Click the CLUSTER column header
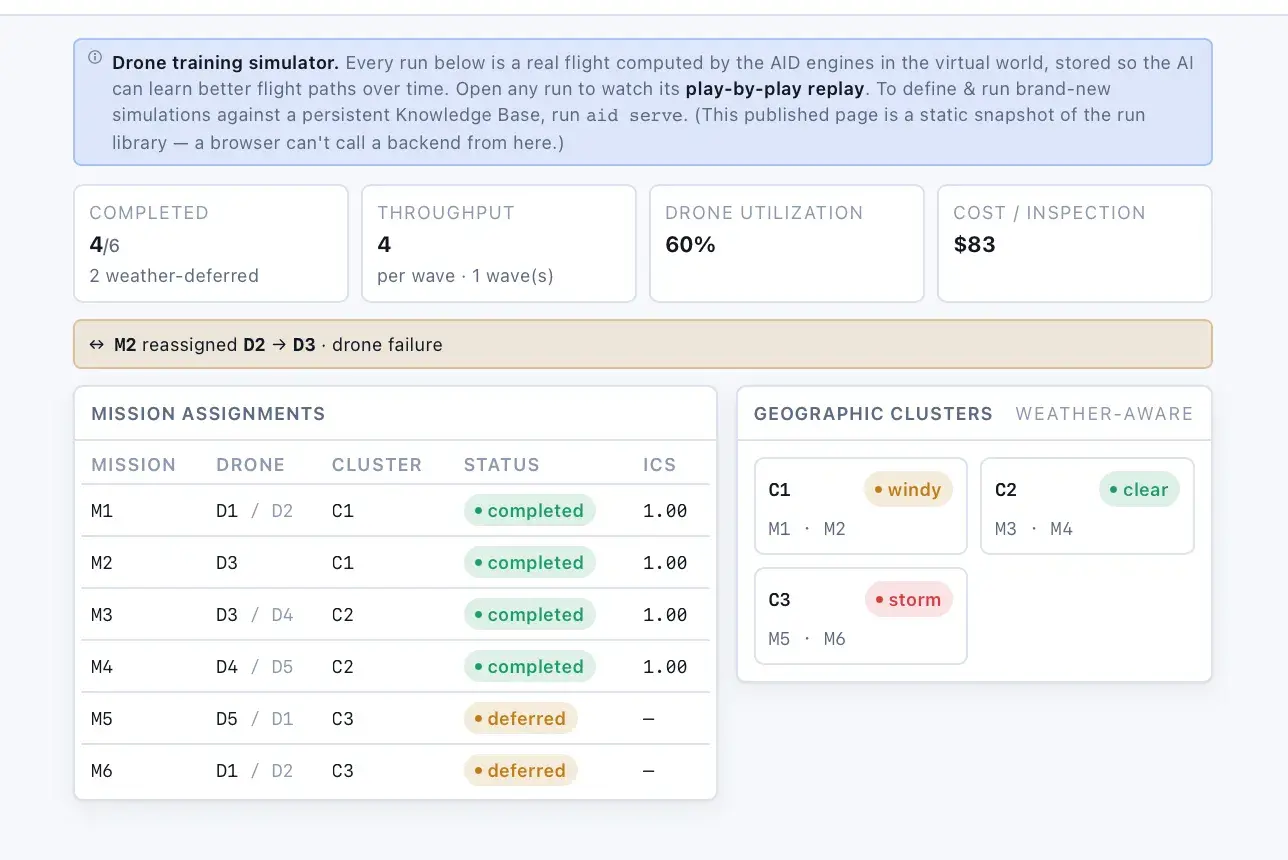 pos(377,465)
